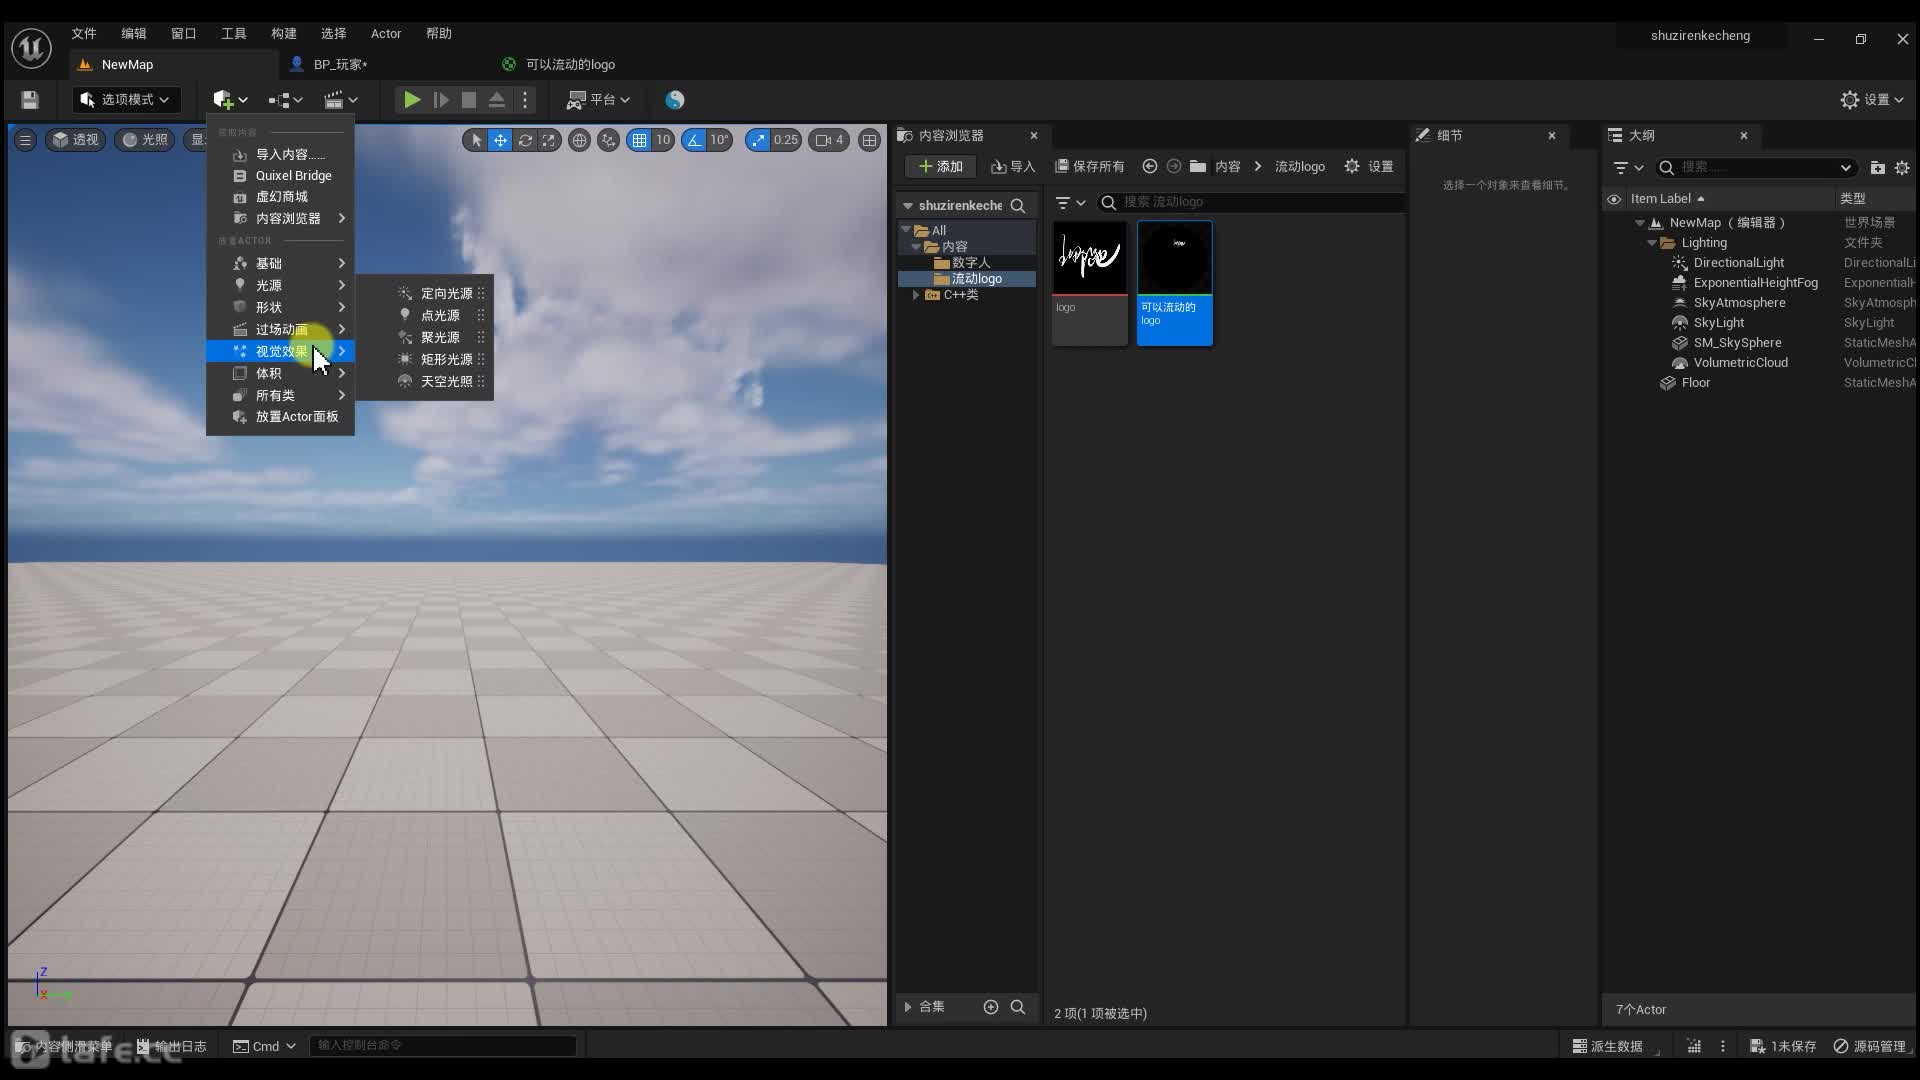Toggle grid snapping
Screen dimensions: 1920x1080
click(x=639, y=140)
